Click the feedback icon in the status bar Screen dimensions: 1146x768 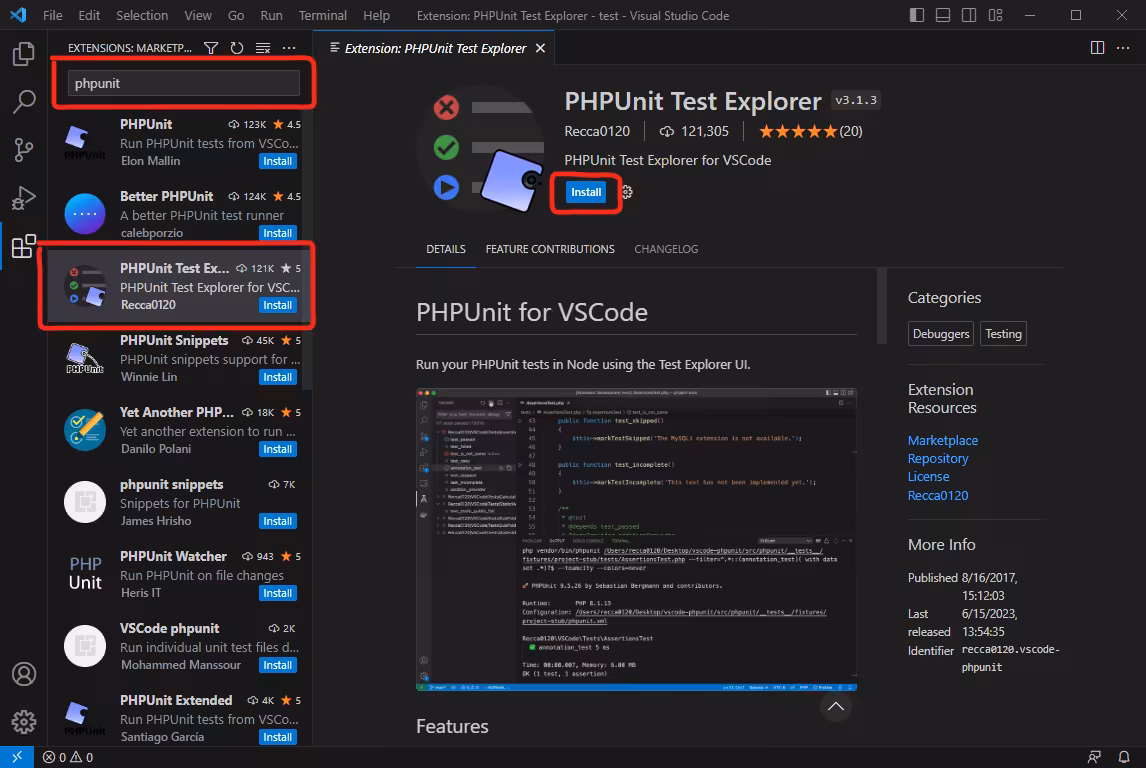[x=1094, y=757]
